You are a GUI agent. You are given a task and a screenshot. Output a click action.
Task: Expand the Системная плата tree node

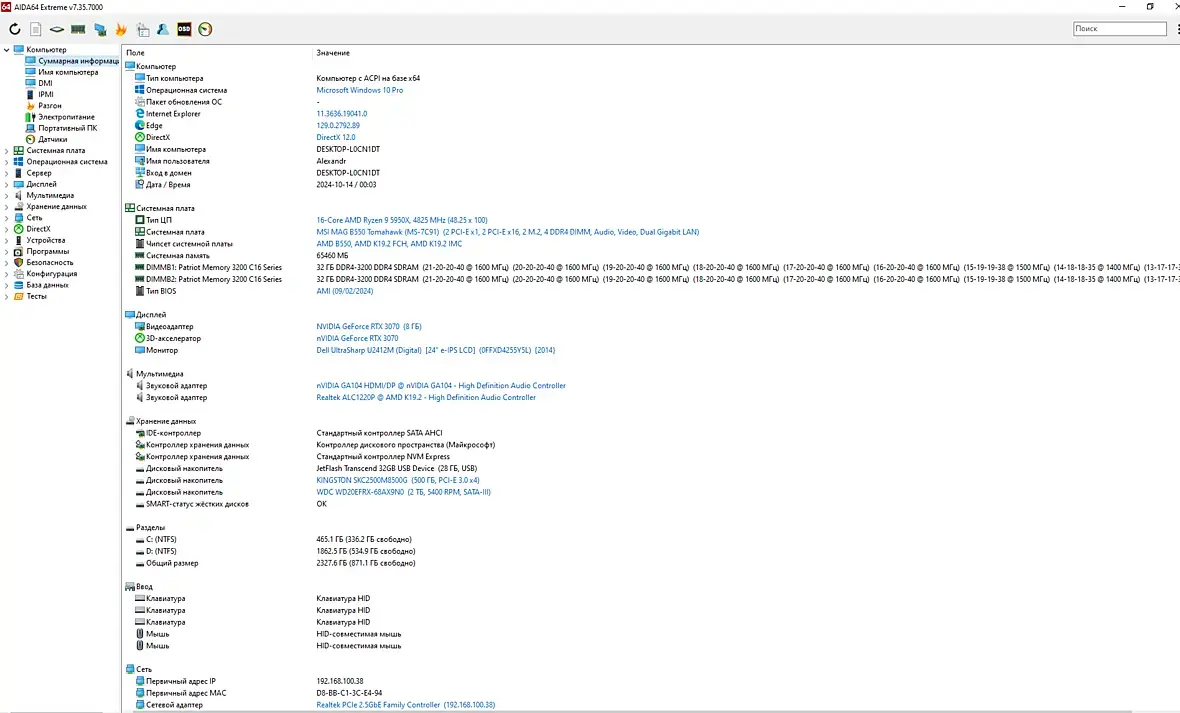[x=7, y=151]
